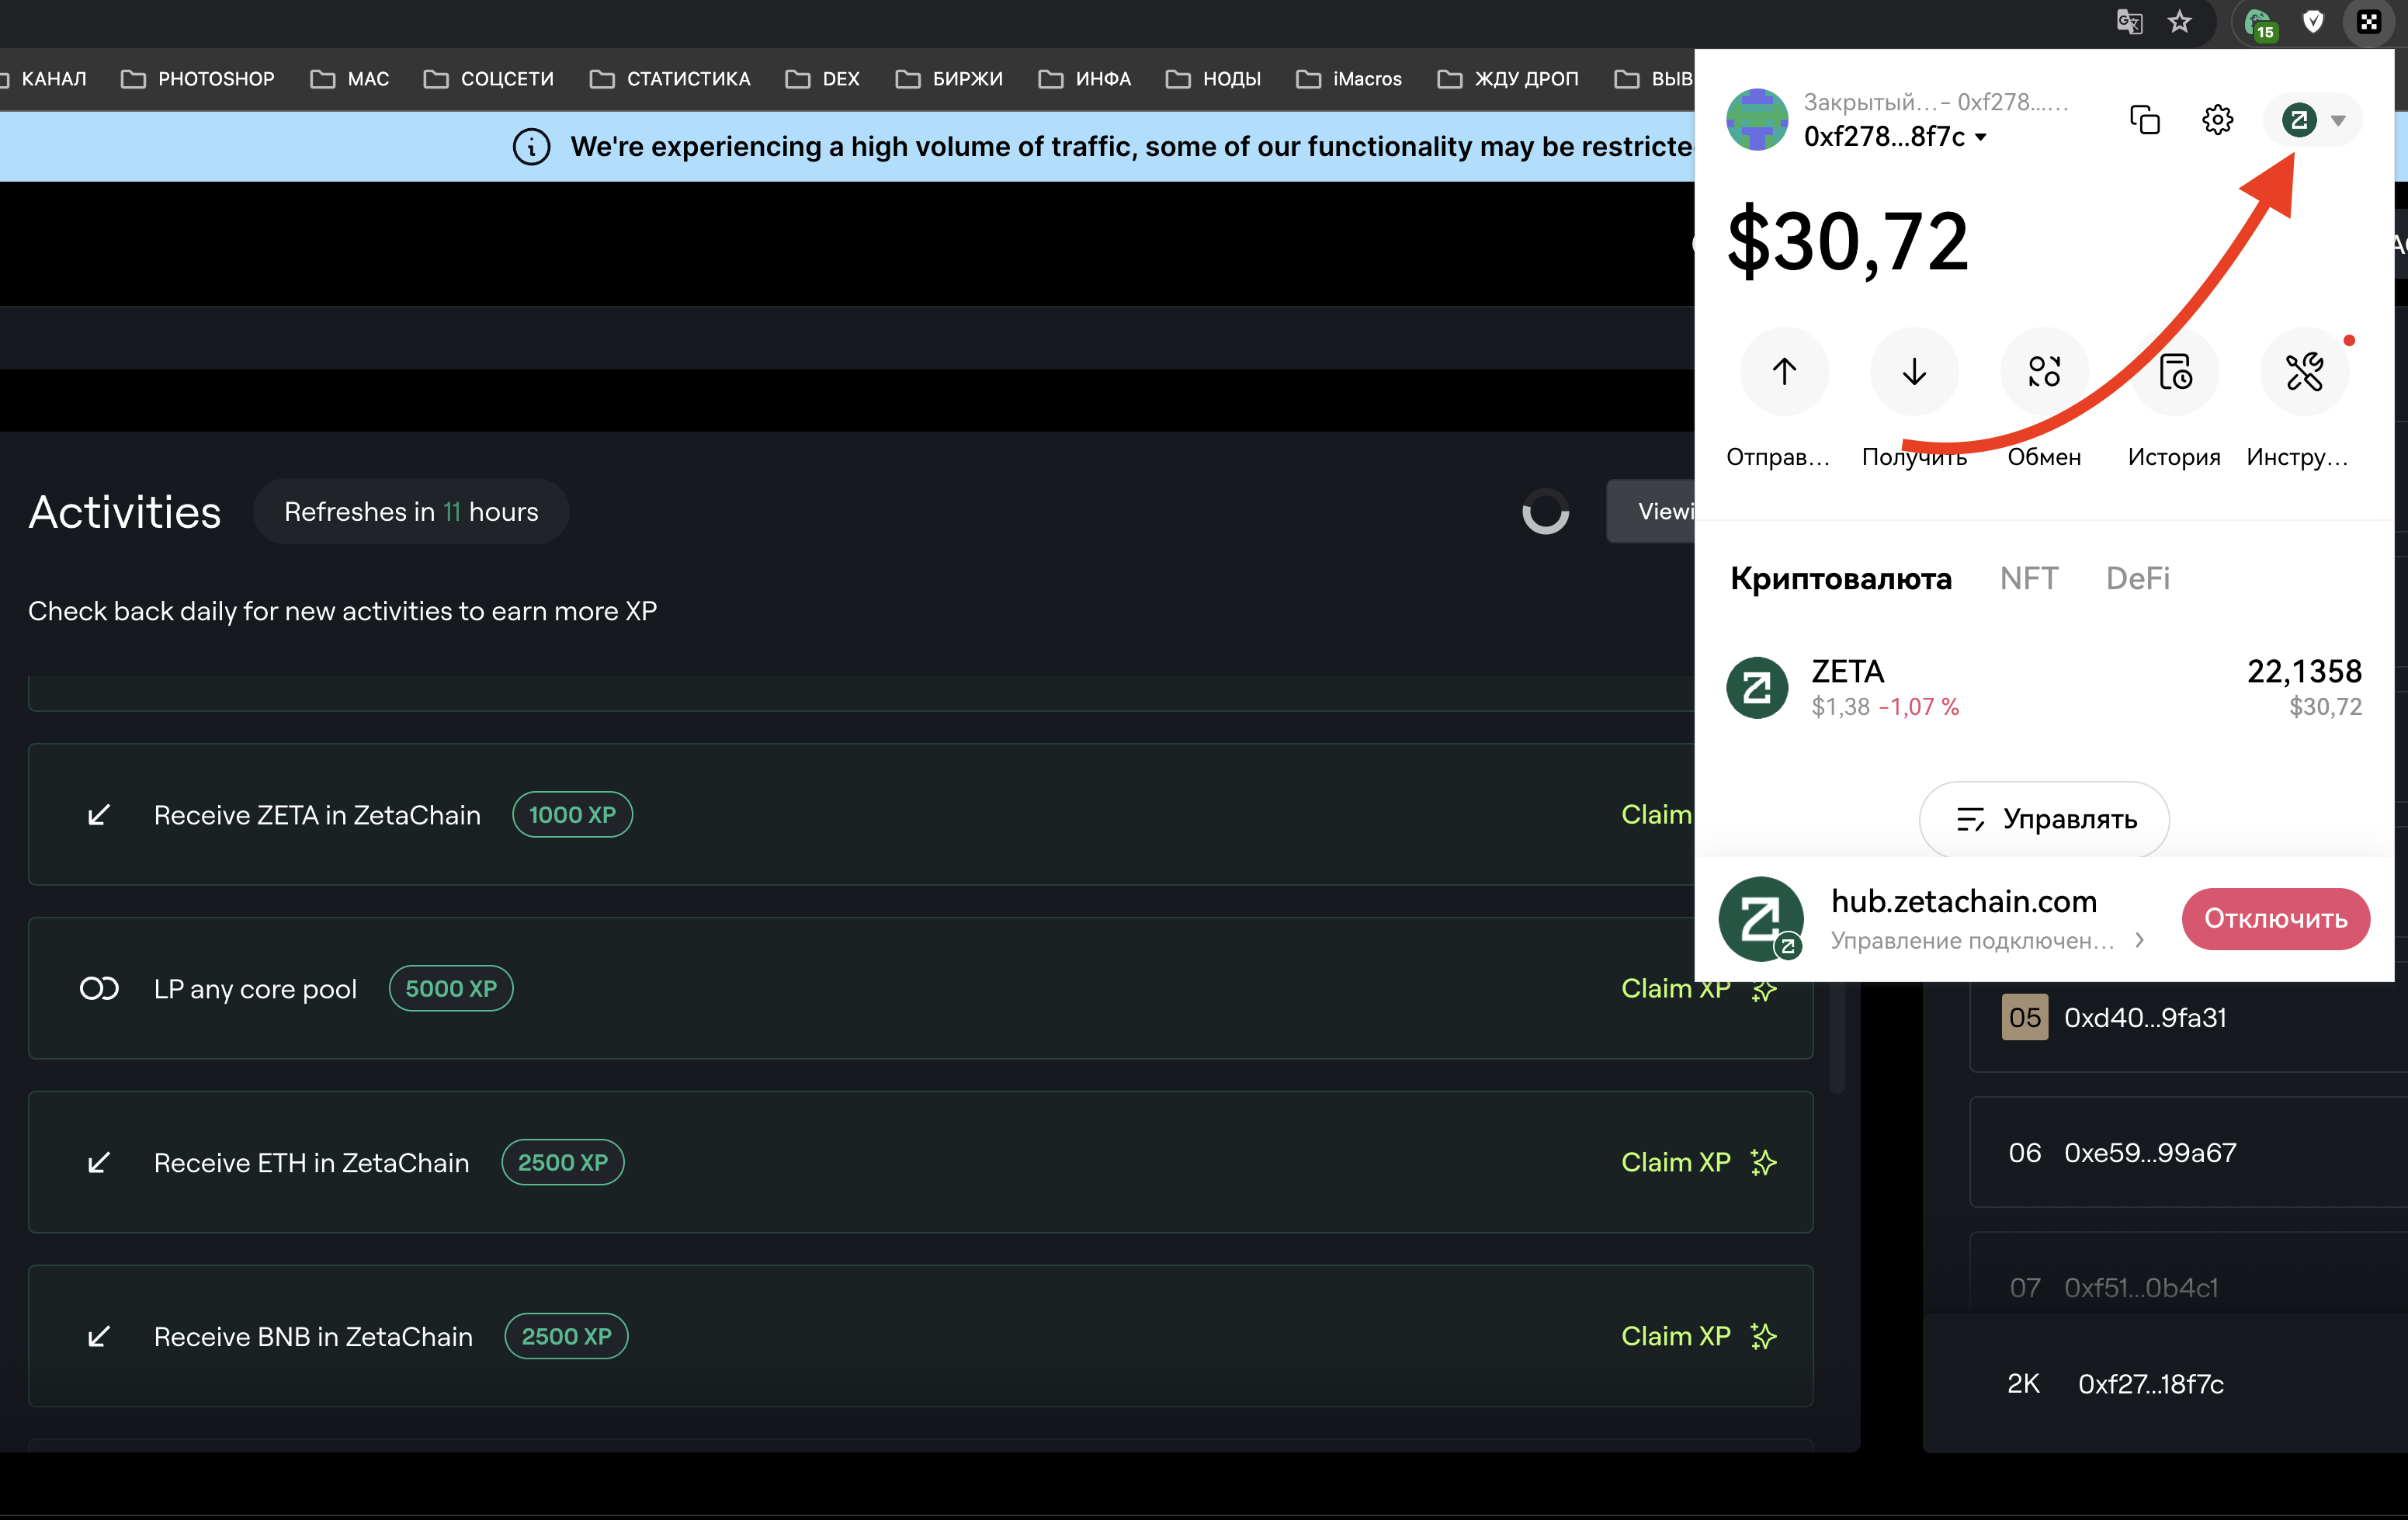Open the browser translate page icon
Viewport: 2408px width, 1520px height.
tap(2129, 22)
